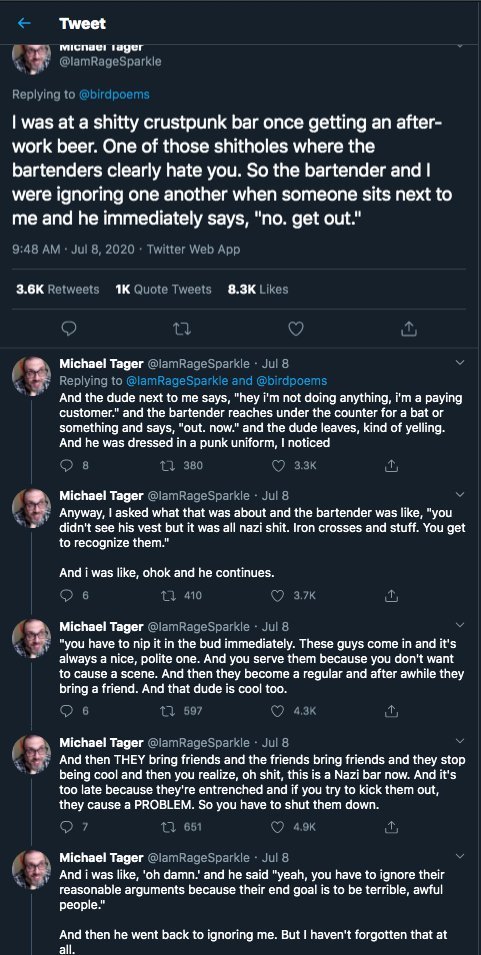Share the reply with 4.9K likes

point(393,827)
